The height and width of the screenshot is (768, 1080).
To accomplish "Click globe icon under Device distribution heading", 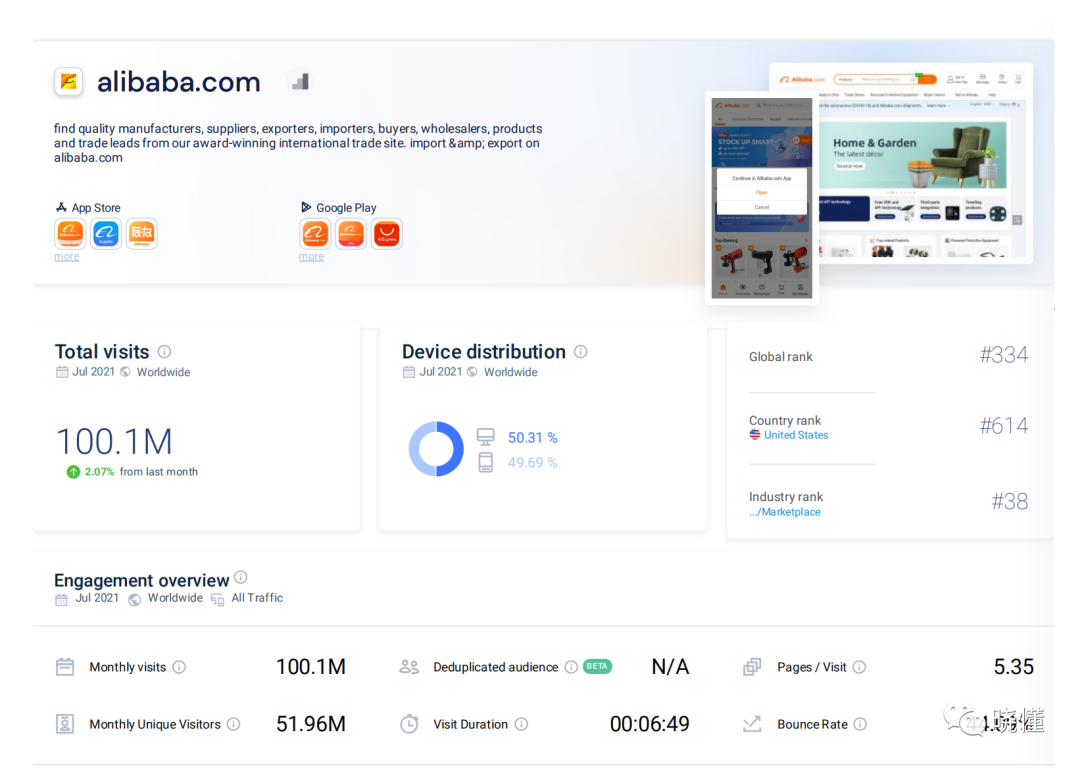I will pyautogui.click(x=472, y=372).
